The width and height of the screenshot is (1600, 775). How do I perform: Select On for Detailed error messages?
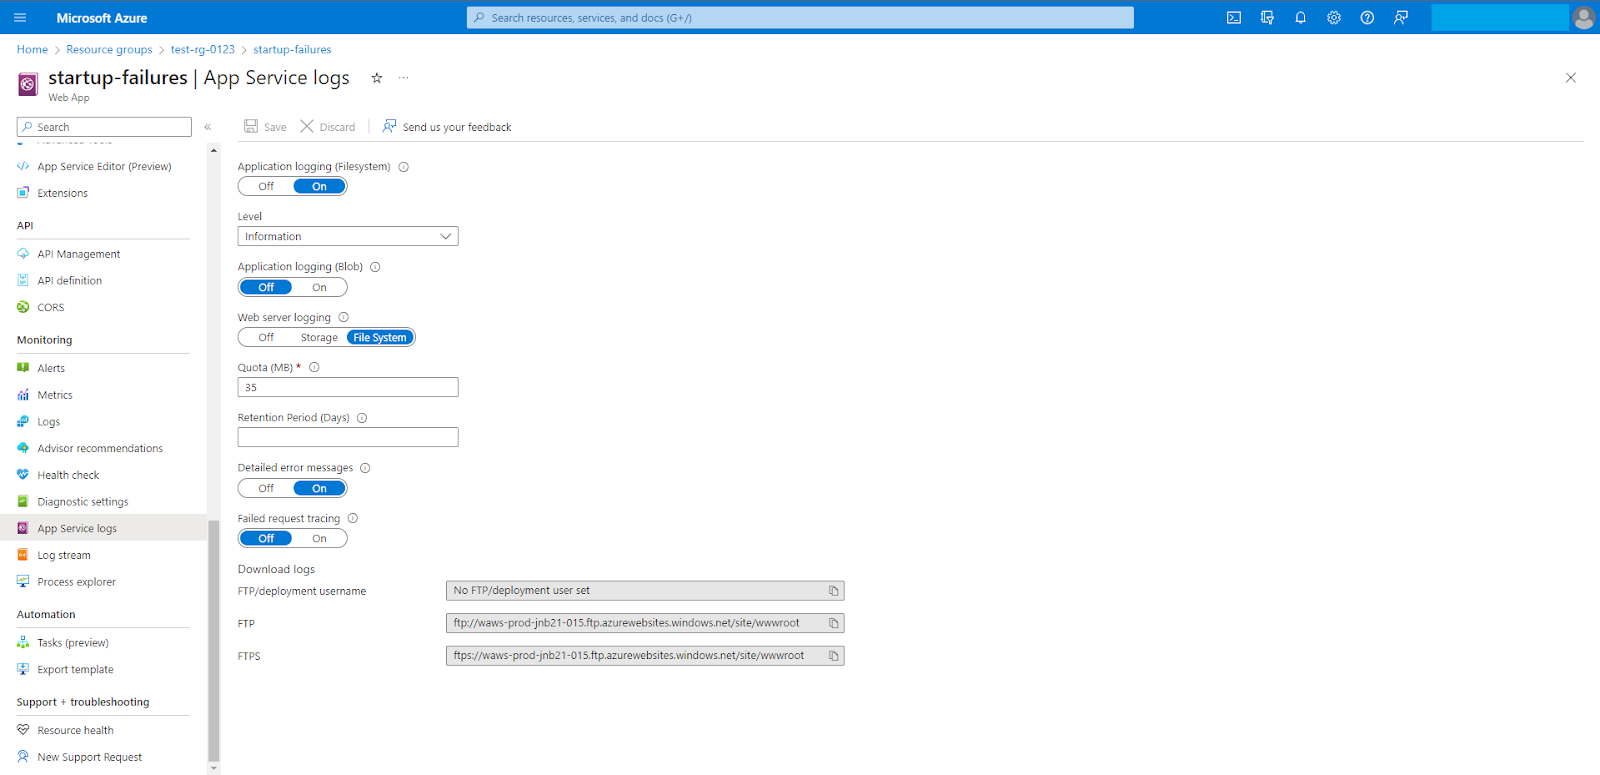tap(319, 488)
